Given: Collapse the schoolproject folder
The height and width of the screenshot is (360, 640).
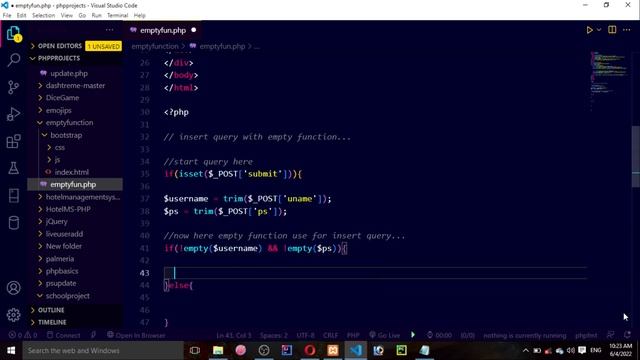Looking at the screenshot, I should 67,296.
